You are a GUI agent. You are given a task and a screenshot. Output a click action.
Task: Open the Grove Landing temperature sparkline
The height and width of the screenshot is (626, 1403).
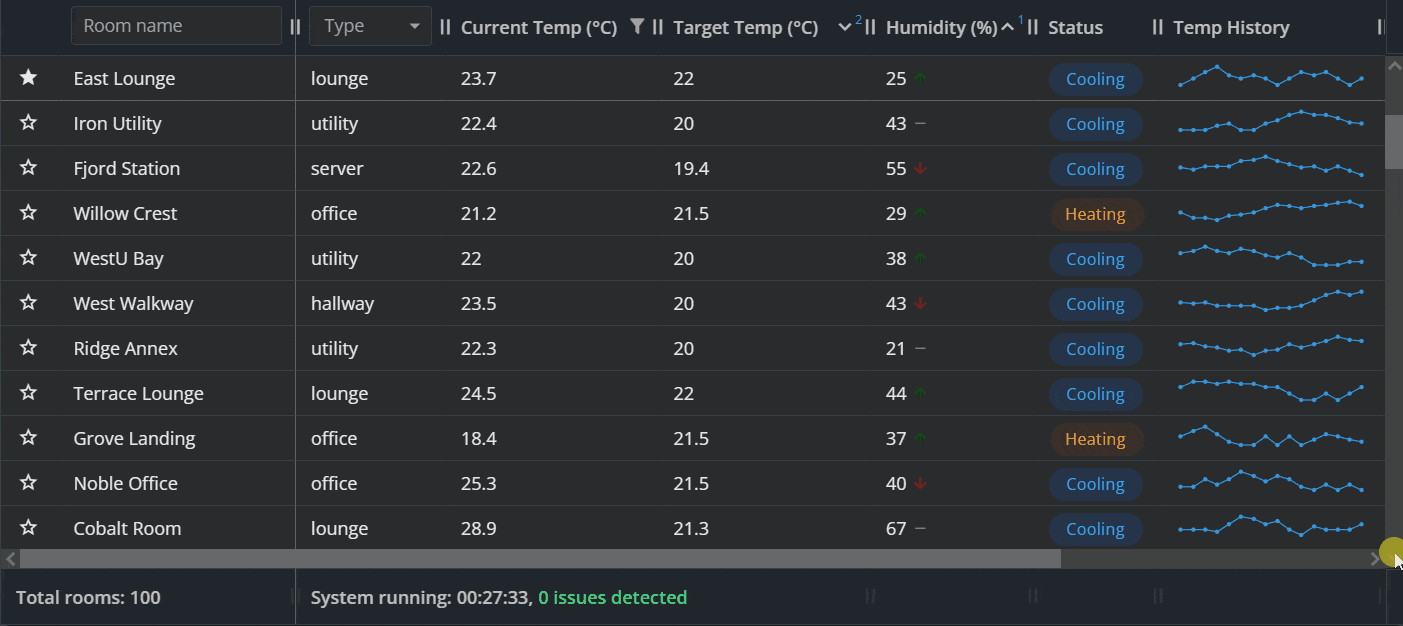(x=1271, y=438)
